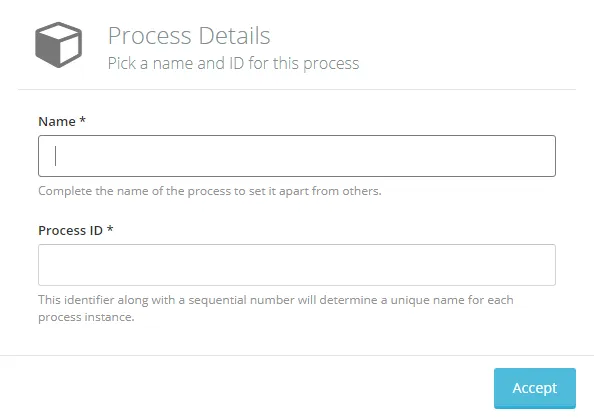This screenshot has height=418, width=594.
Task: Click the gray cube process icon
Action: (x=59, y=45)
